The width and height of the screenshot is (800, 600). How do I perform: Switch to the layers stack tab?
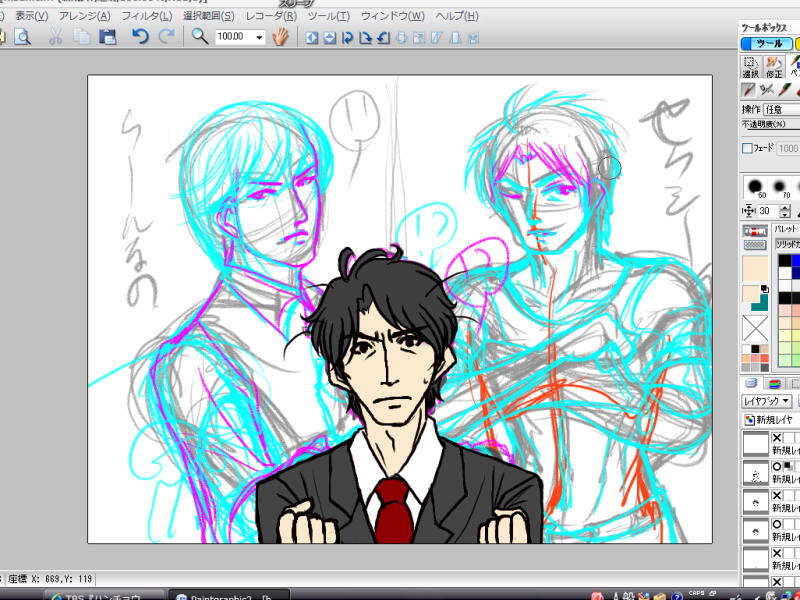[x=751, y=383]
